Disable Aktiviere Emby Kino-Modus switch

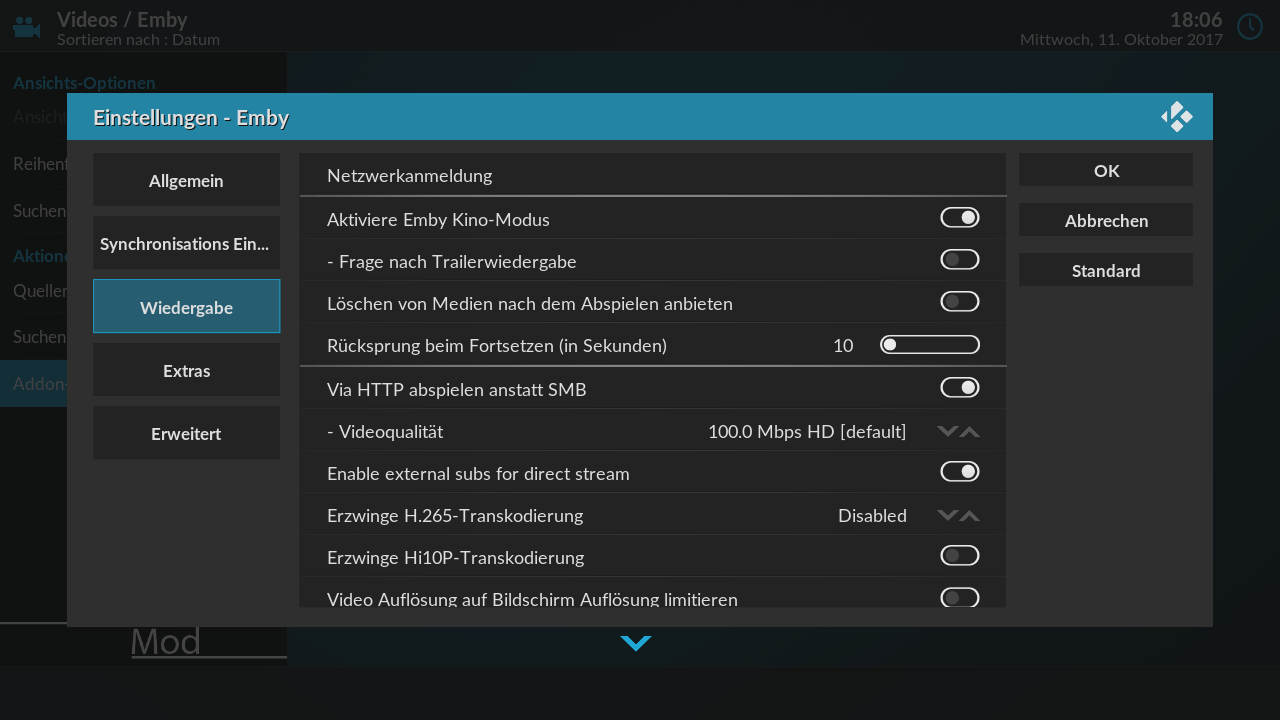pyautogui.click(x=960, y=218)
